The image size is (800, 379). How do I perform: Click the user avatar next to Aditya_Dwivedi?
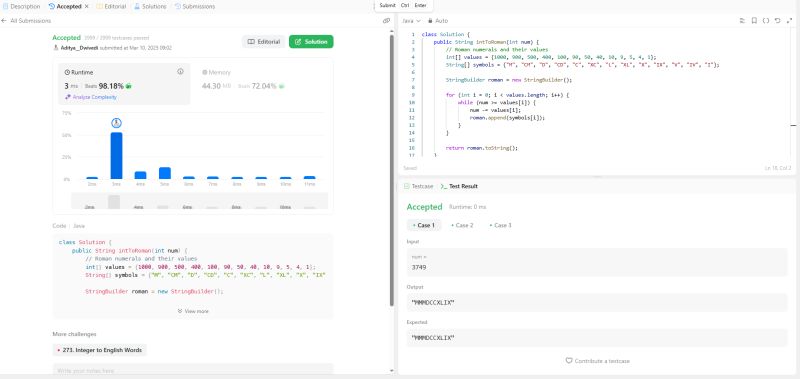(x=56, y=48)
